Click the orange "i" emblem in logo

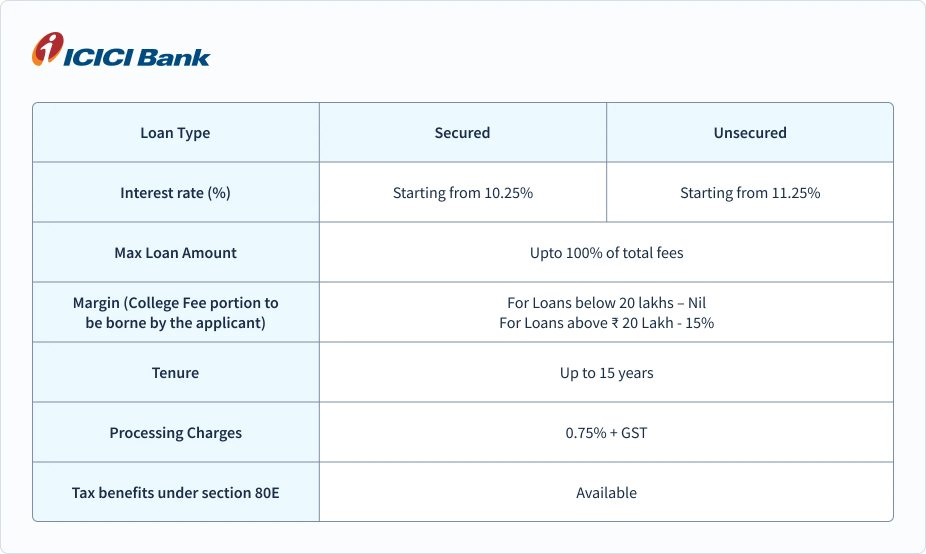pyautogui.click(x=46, y=48)
